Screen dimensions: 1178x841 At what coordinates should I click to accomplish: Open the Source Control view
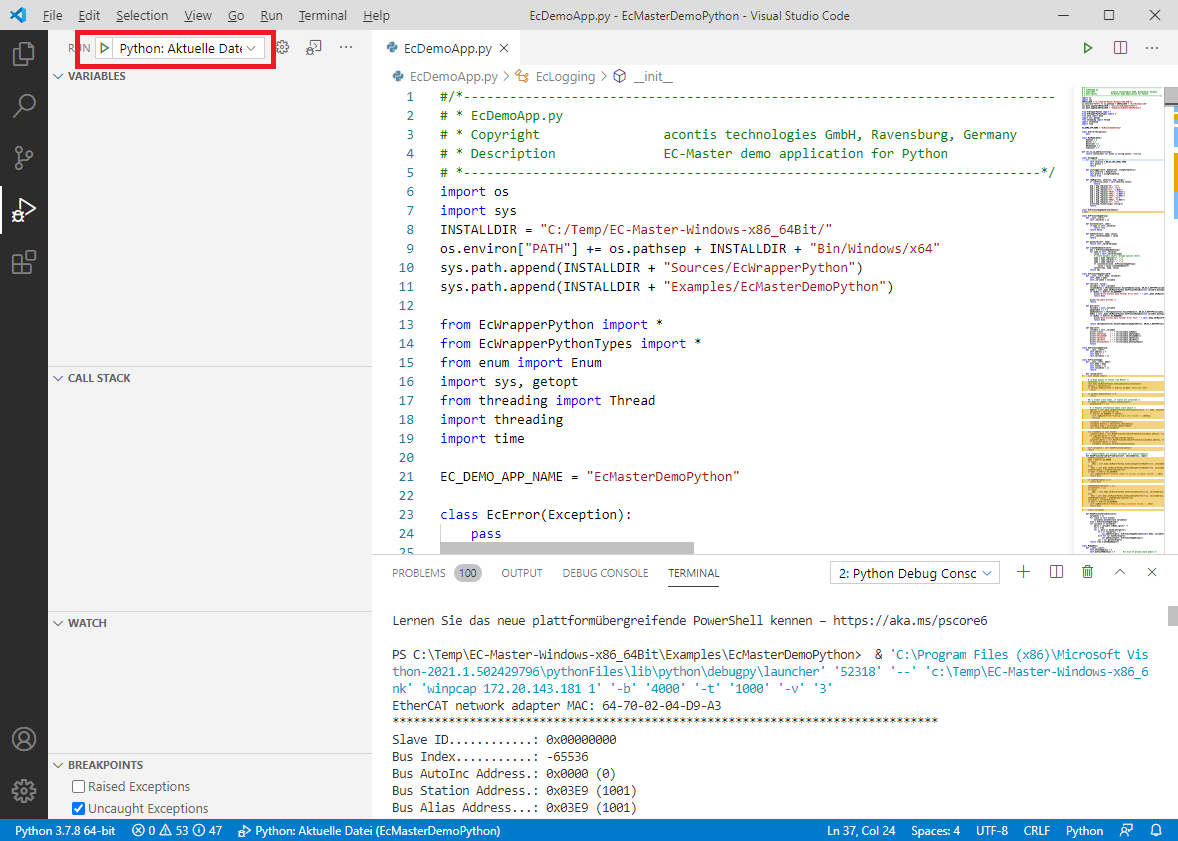pyautogui.click(x=23, y=158)
